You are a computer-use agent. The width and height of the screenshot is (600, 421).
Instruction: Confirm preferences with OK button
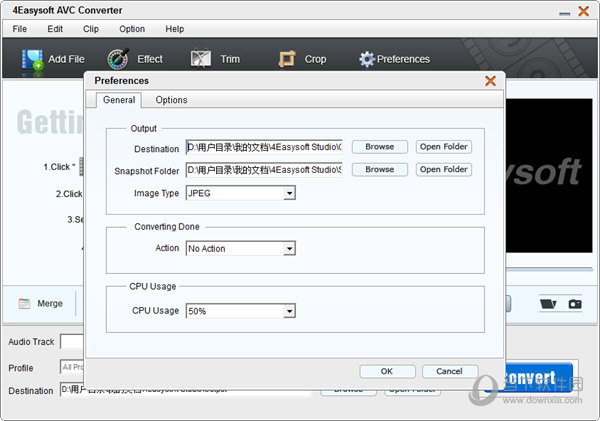pos(387,371)
